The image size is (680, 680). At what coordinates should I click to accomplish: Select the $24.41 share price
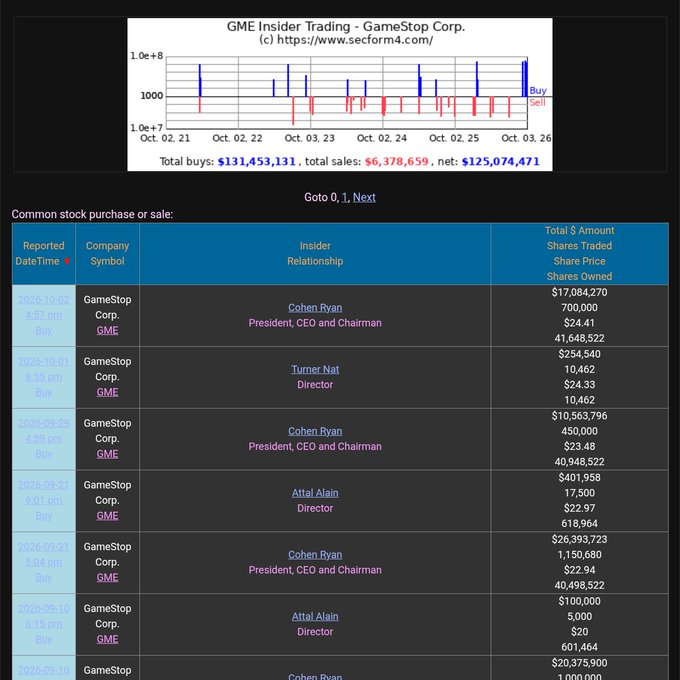pyautogui.click(x=579, y=323)
